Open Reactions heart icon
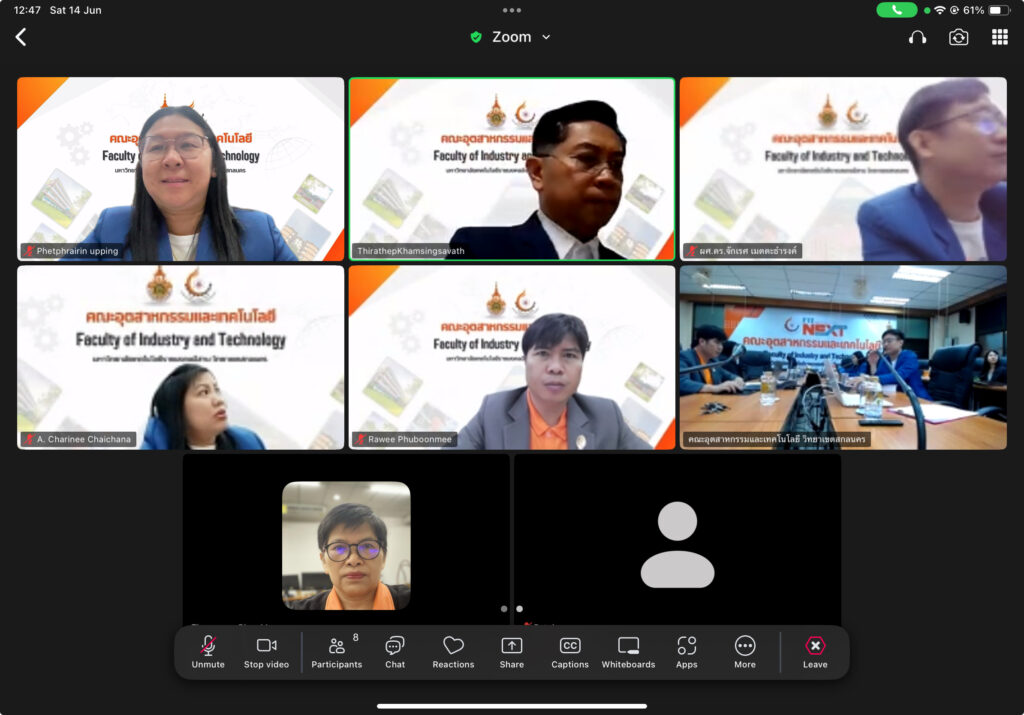Screen dimensions: 1024x715 (453, 652)
